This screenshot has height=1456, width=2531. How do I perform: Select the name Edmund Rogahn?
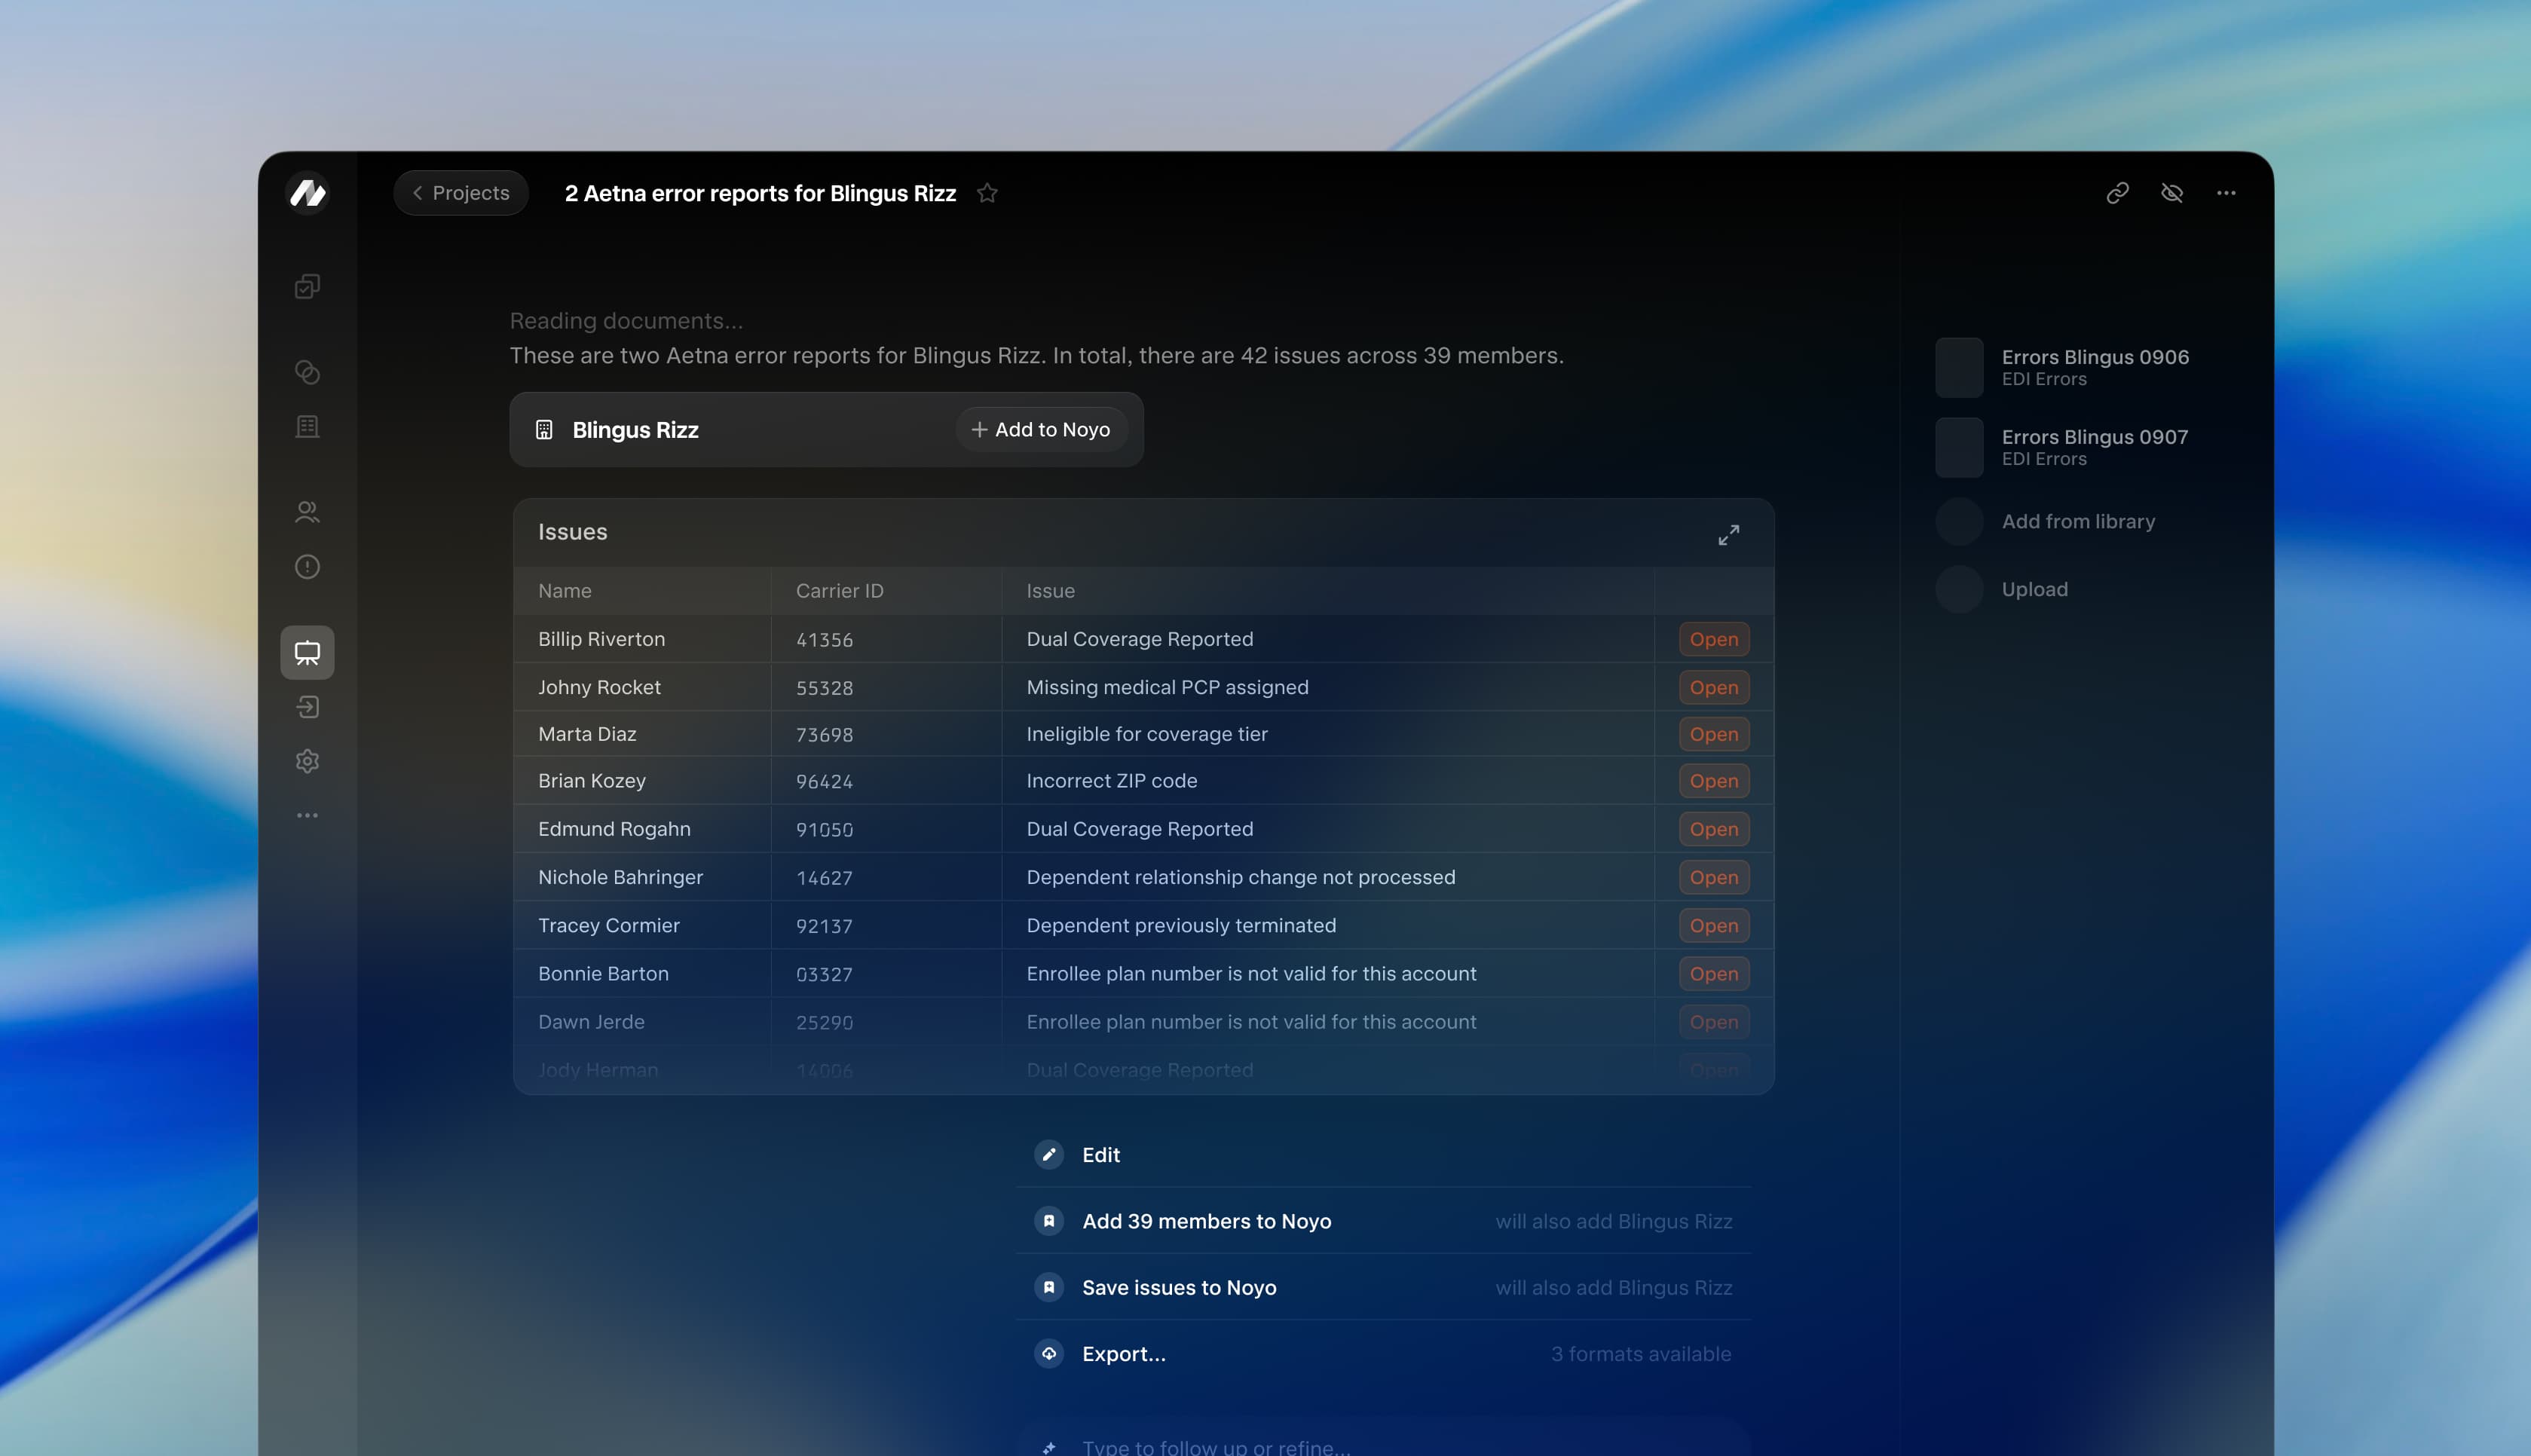pos(614,829)
